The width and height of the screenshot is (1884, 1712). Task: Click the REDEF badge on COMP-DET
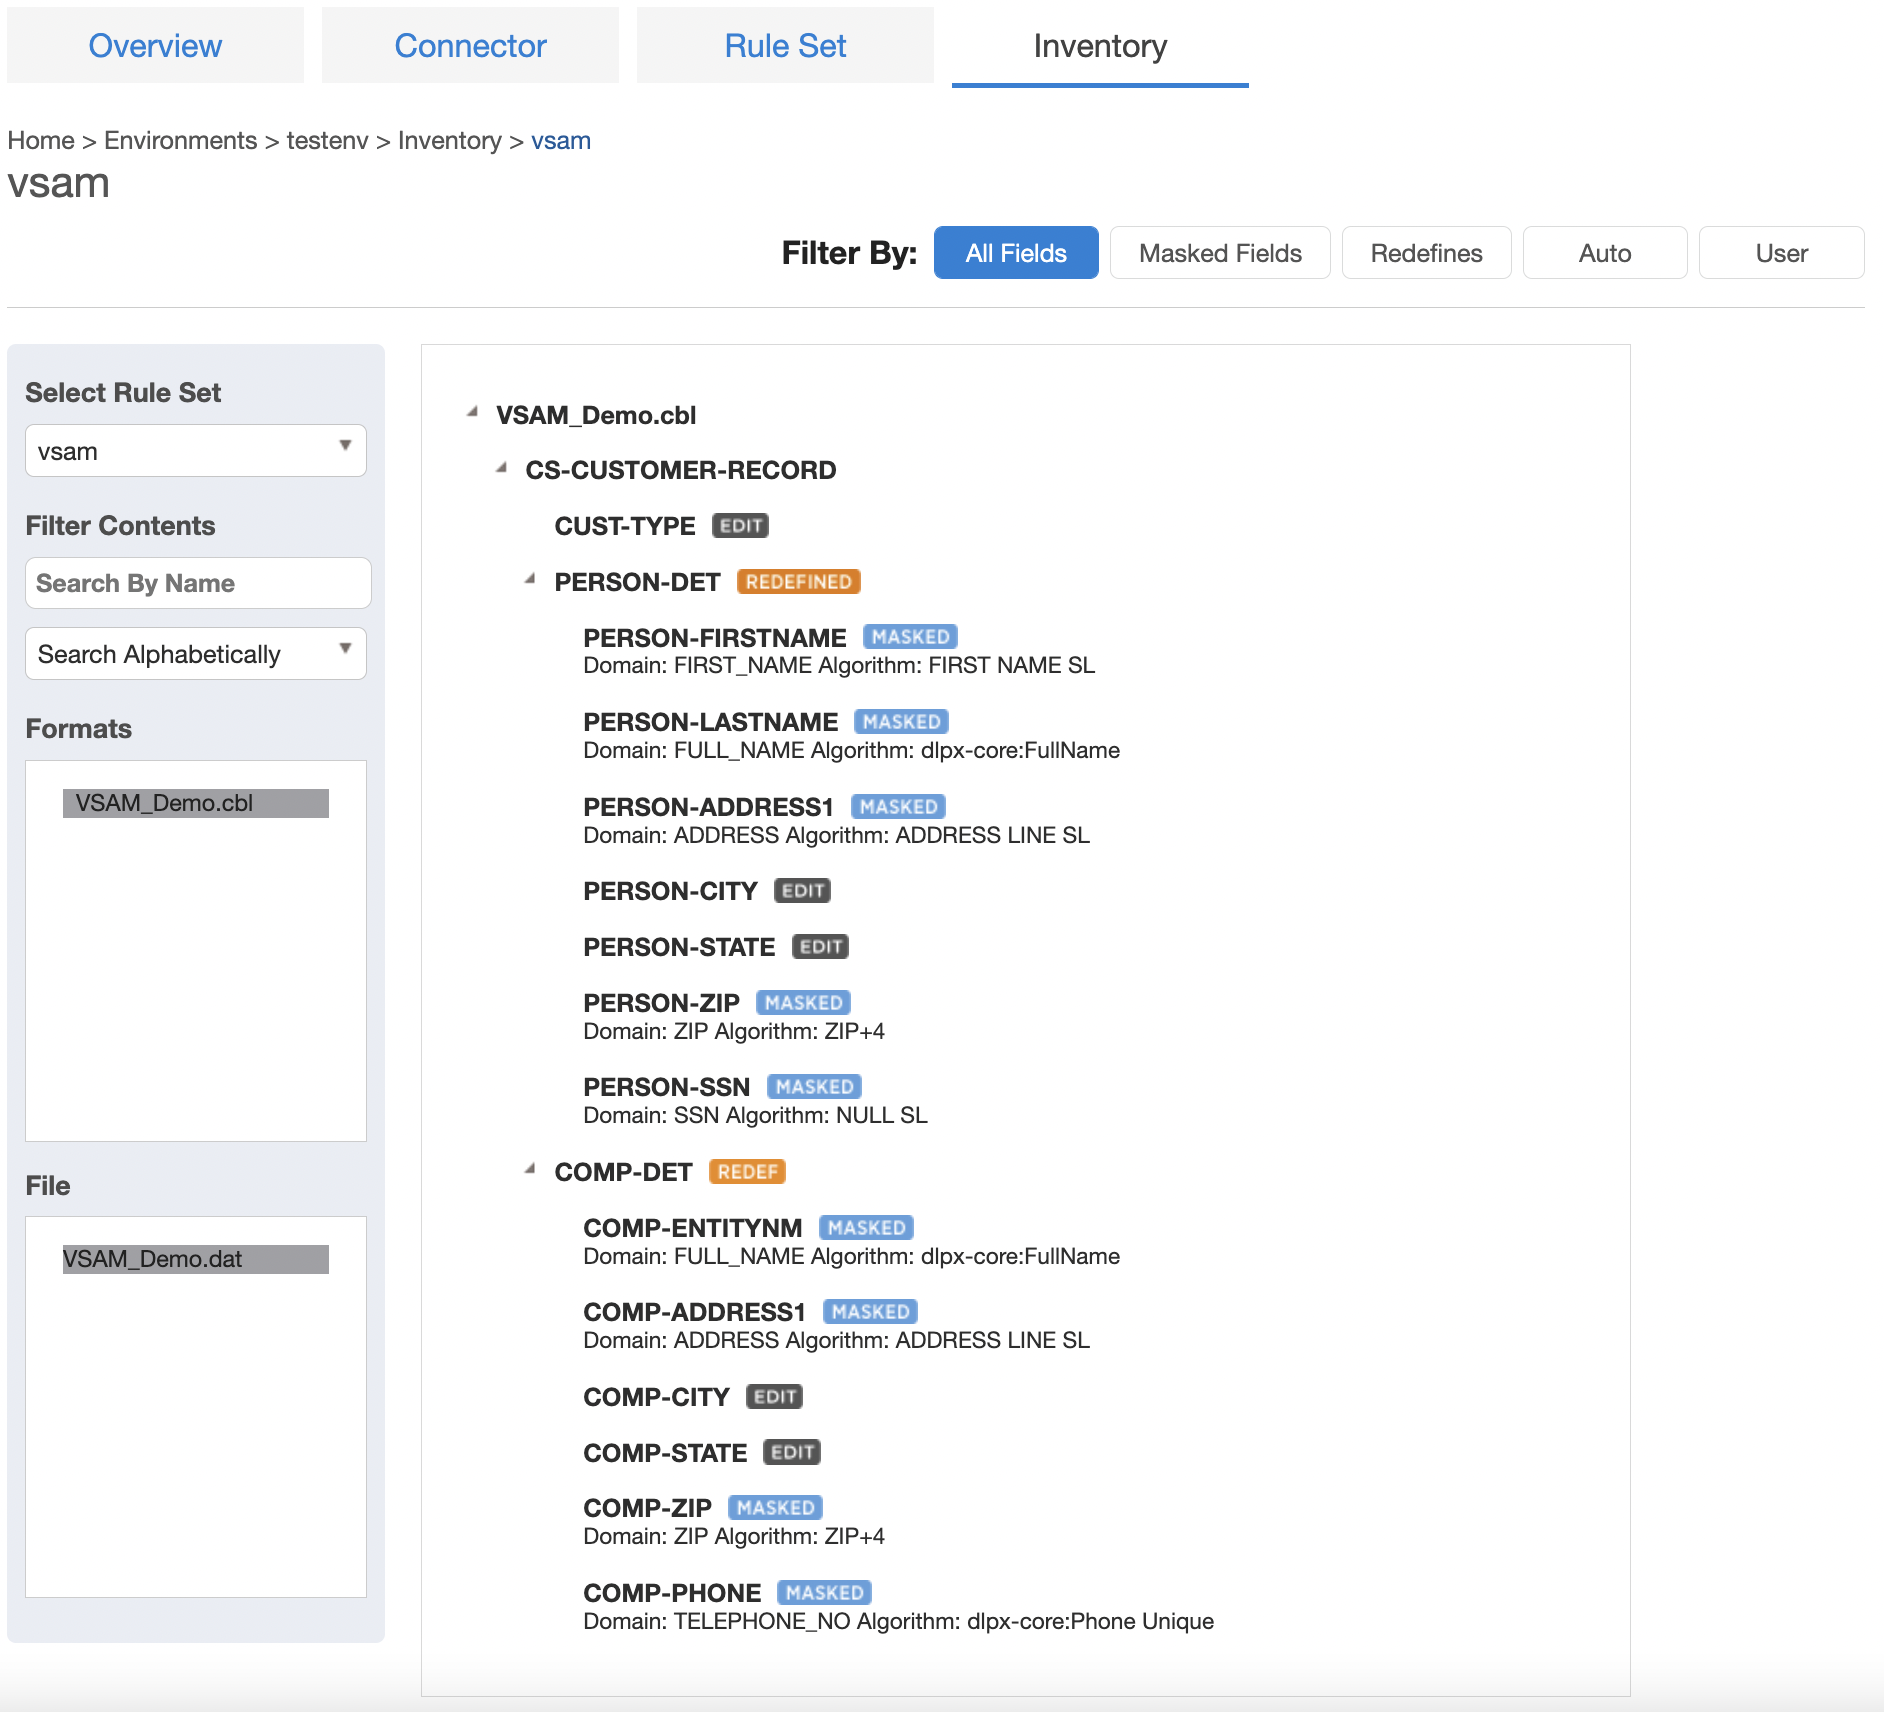point(747,1172)
